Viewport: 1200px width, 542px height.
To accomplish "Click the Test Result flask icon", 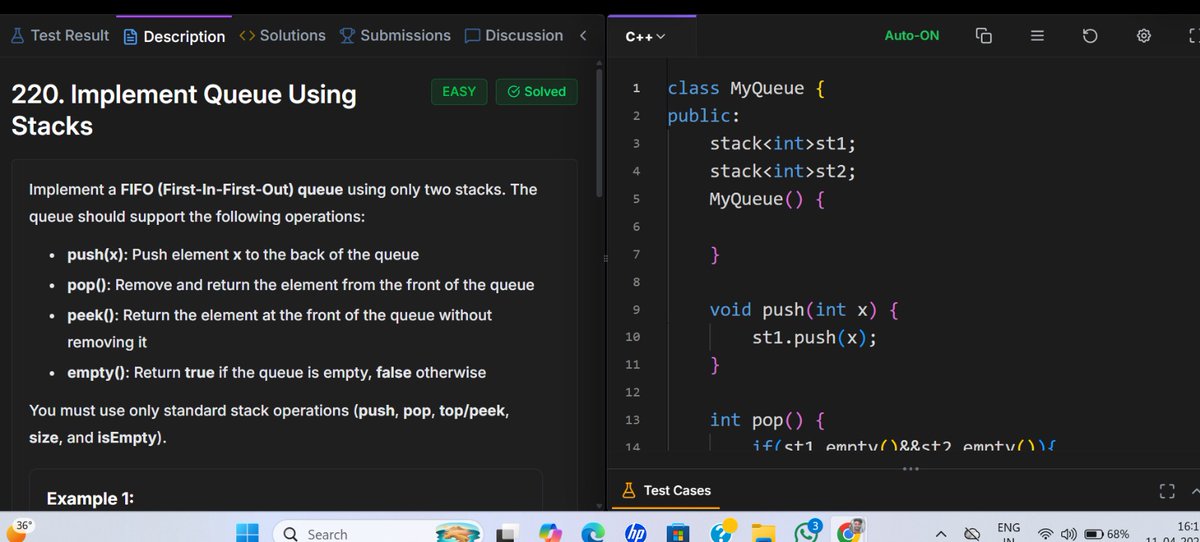I will pyautogui.click(x=17, y=35).
